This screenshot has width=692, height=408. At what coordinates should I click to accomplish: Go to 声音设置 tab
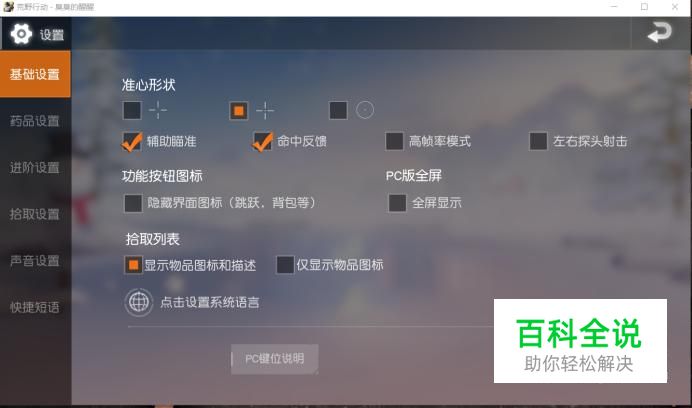click(x=35, y=261)
